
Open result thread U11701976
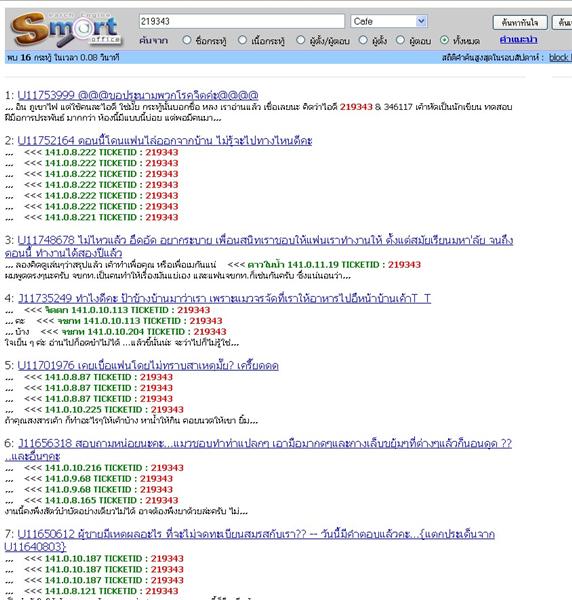coord(148,365)
